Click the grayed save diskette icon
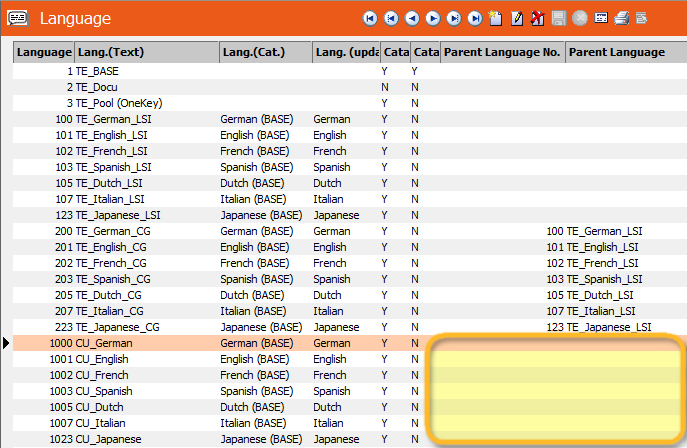The height and width of the screenshot is (448, 687). click(x=559, y=18)
